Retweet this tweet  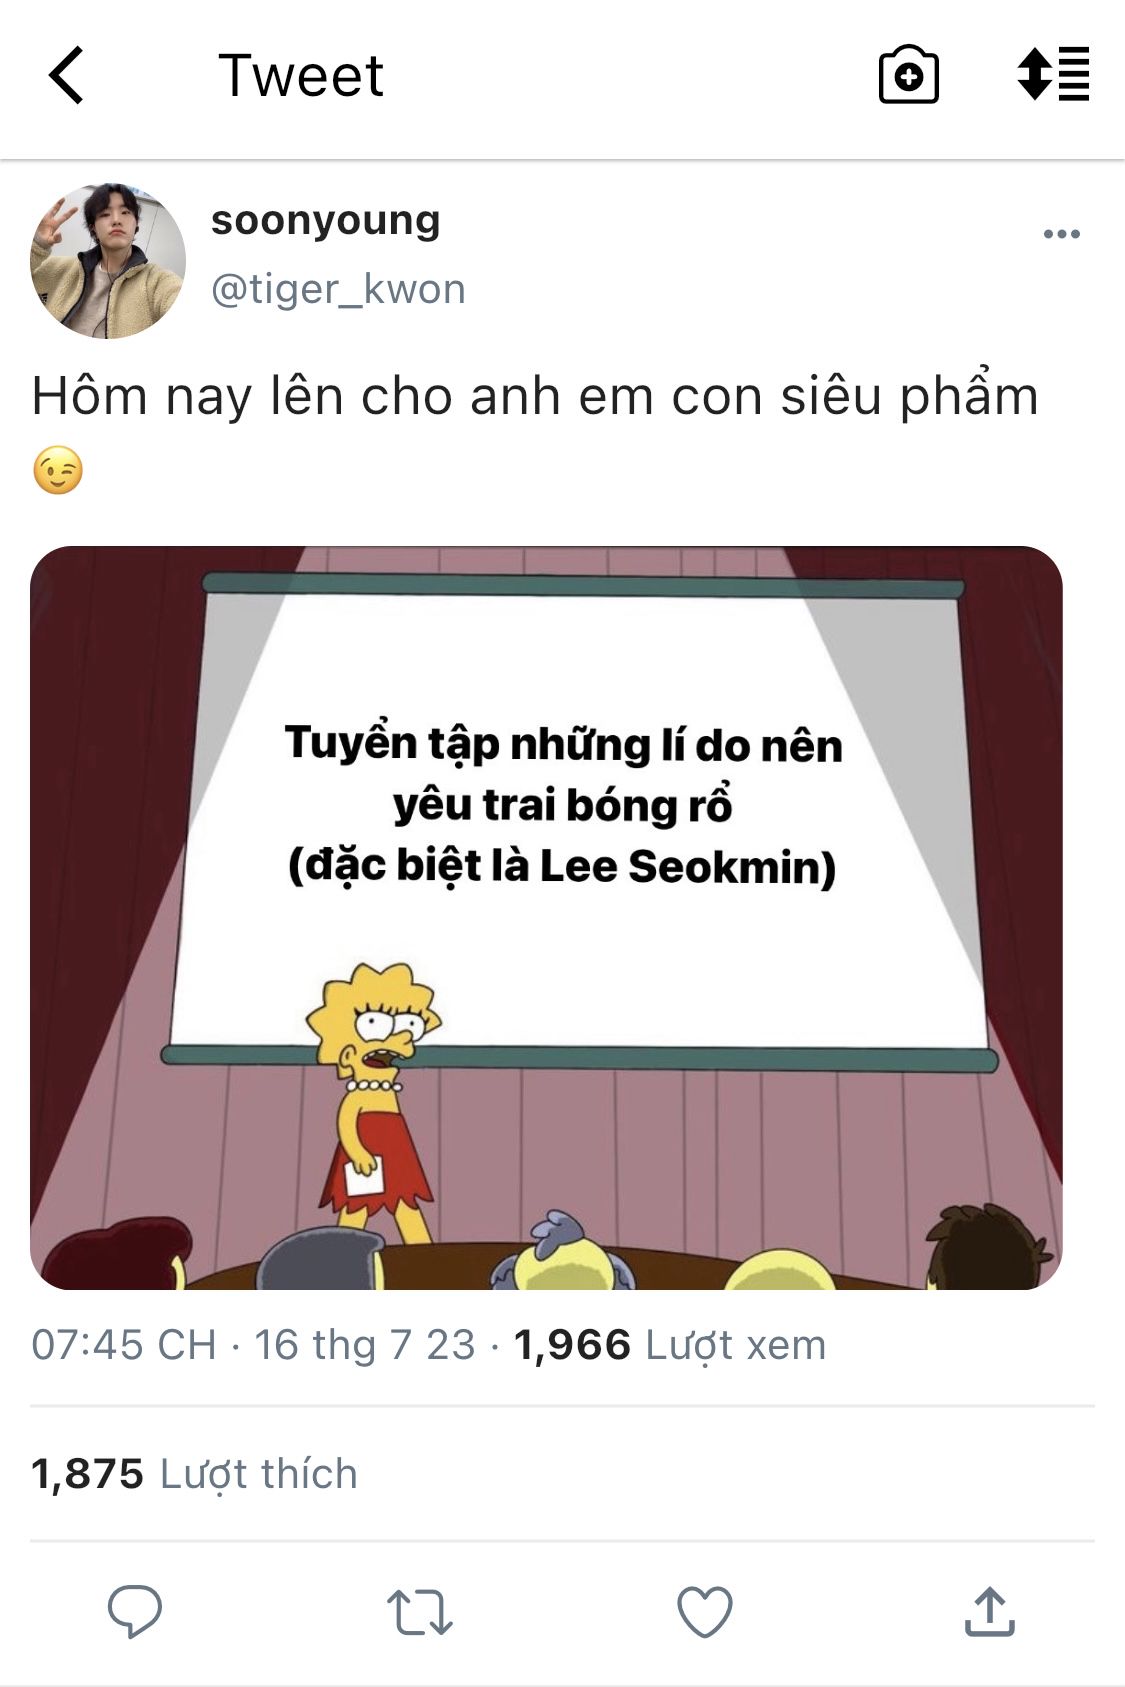pos(420,1612)
